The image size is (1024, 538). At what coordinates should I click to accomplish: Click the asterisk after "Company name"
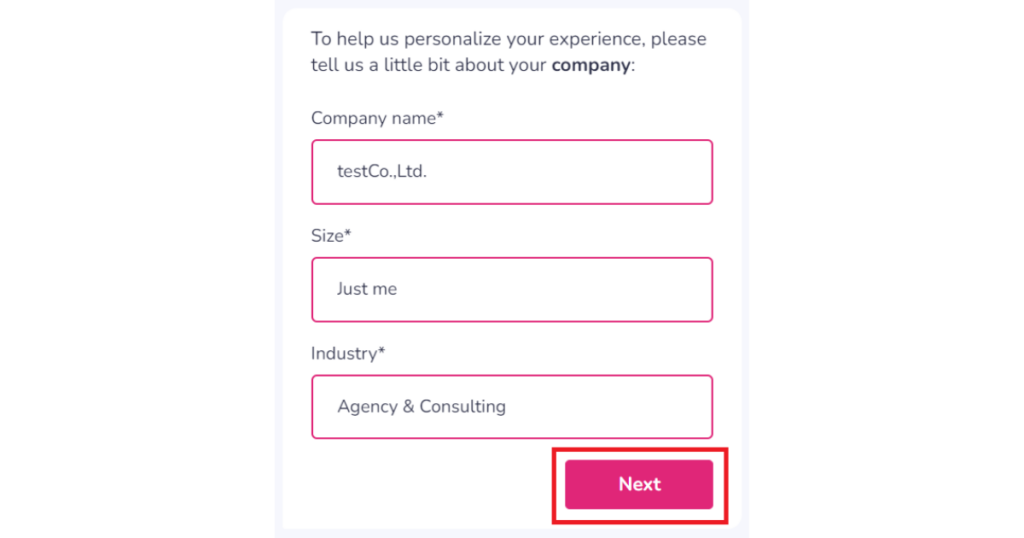(440, 117)
